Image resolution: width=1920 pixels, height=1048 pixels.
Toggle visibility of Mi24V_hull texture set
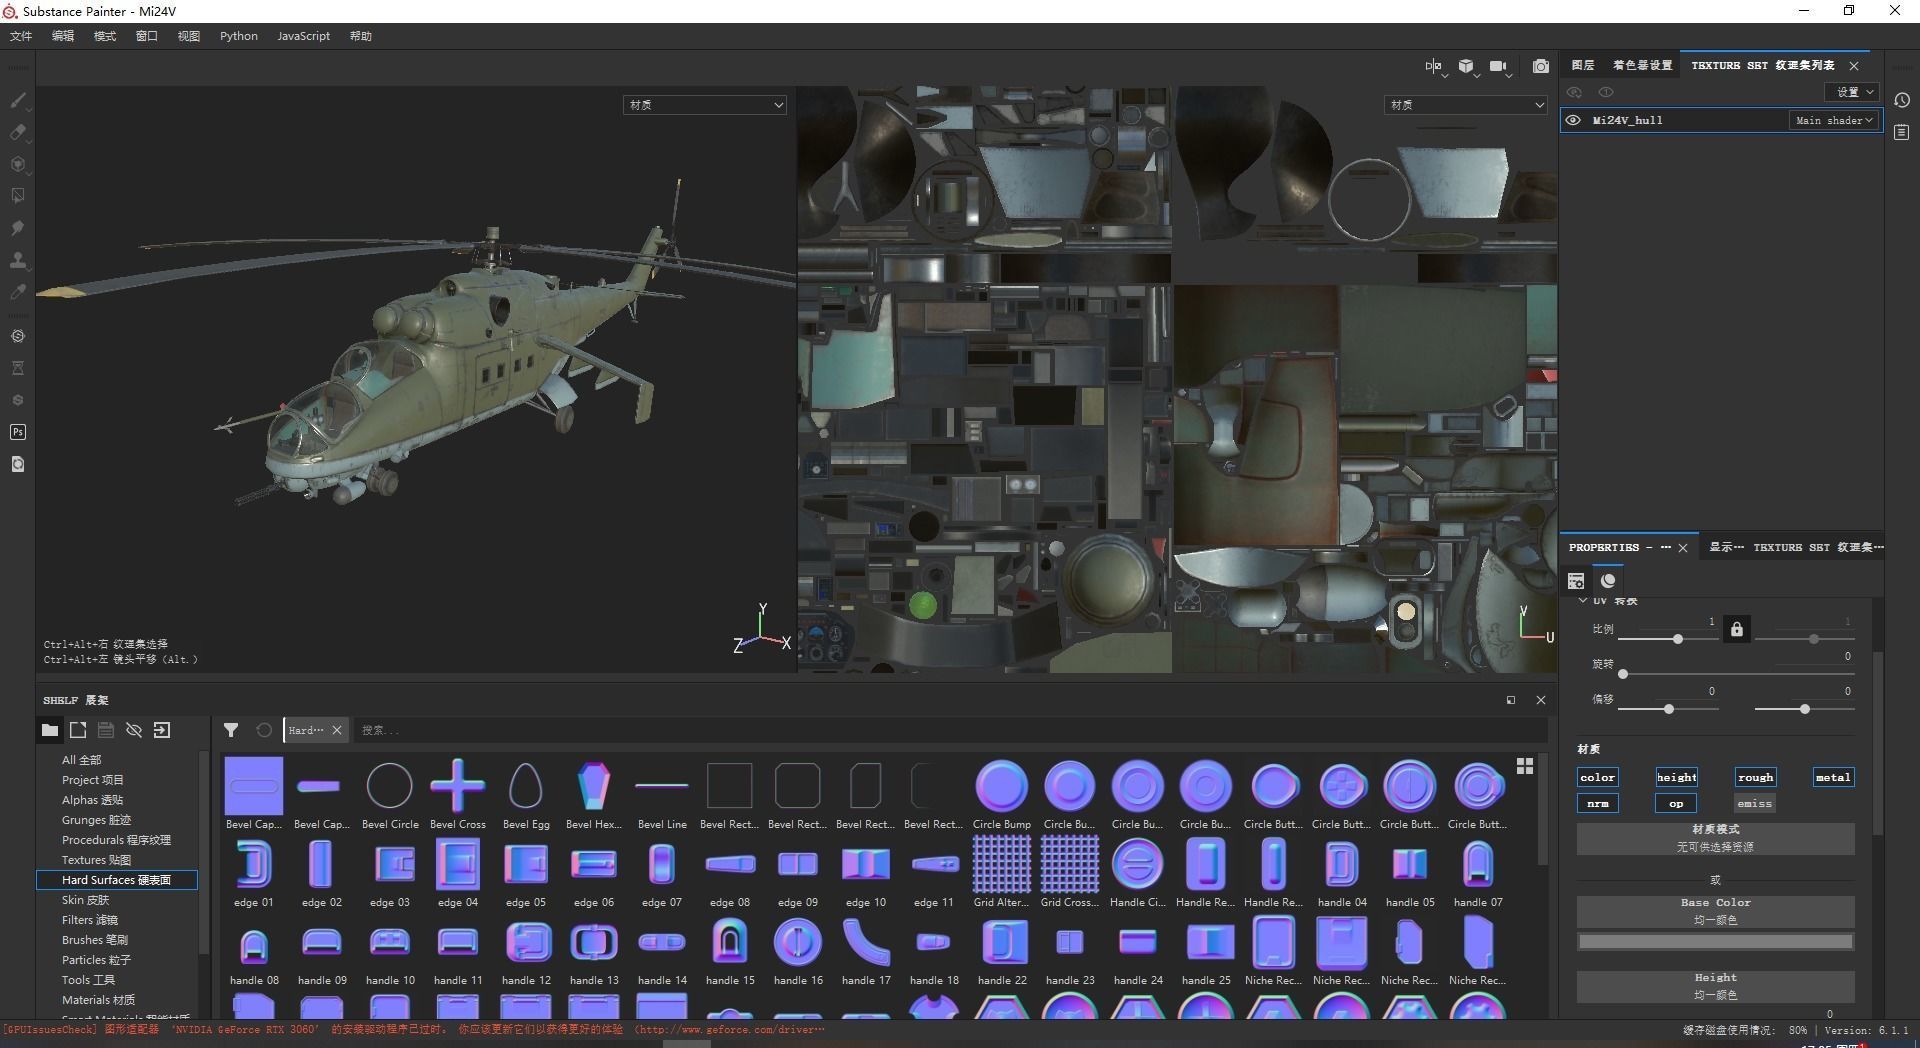tap(1573, 120)
